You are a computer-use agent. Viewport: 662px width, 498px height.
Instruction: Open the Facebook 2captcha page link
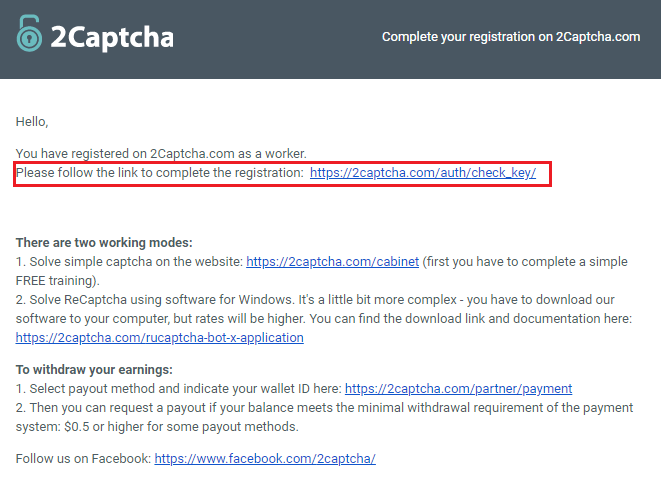point(265,459)
